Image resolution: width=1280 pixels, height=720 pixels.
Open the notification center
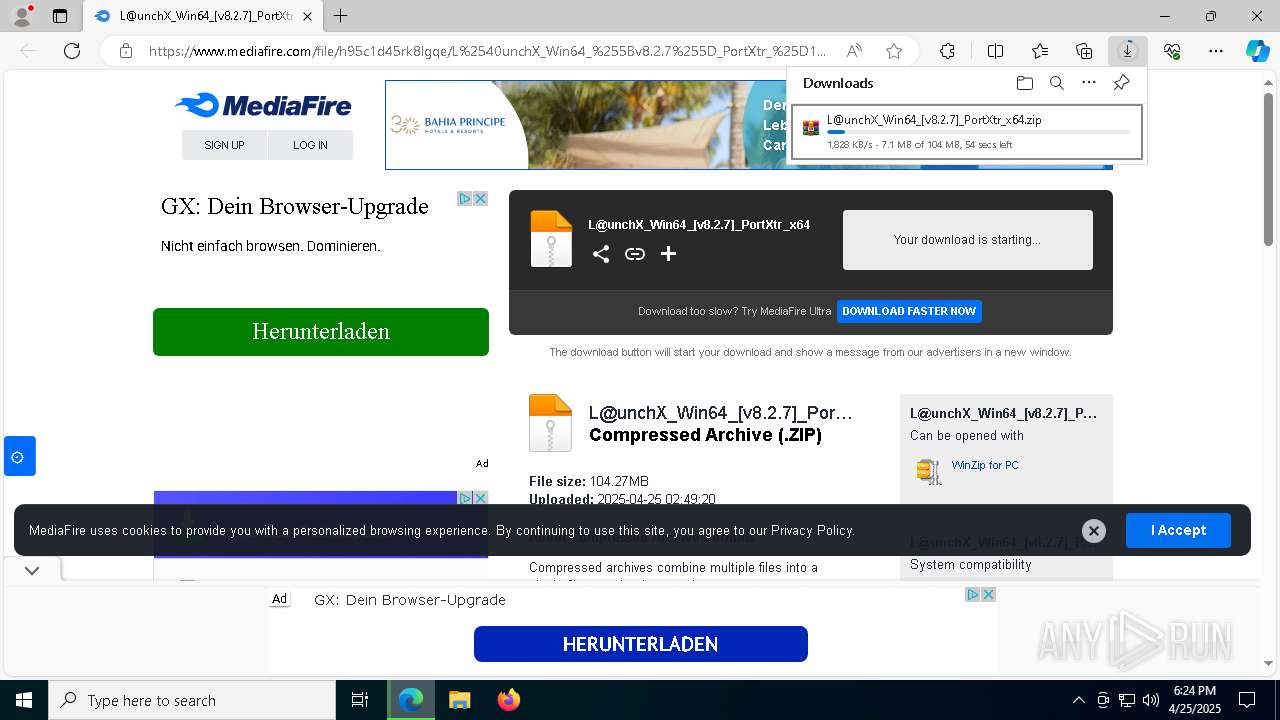[1247, 700]
